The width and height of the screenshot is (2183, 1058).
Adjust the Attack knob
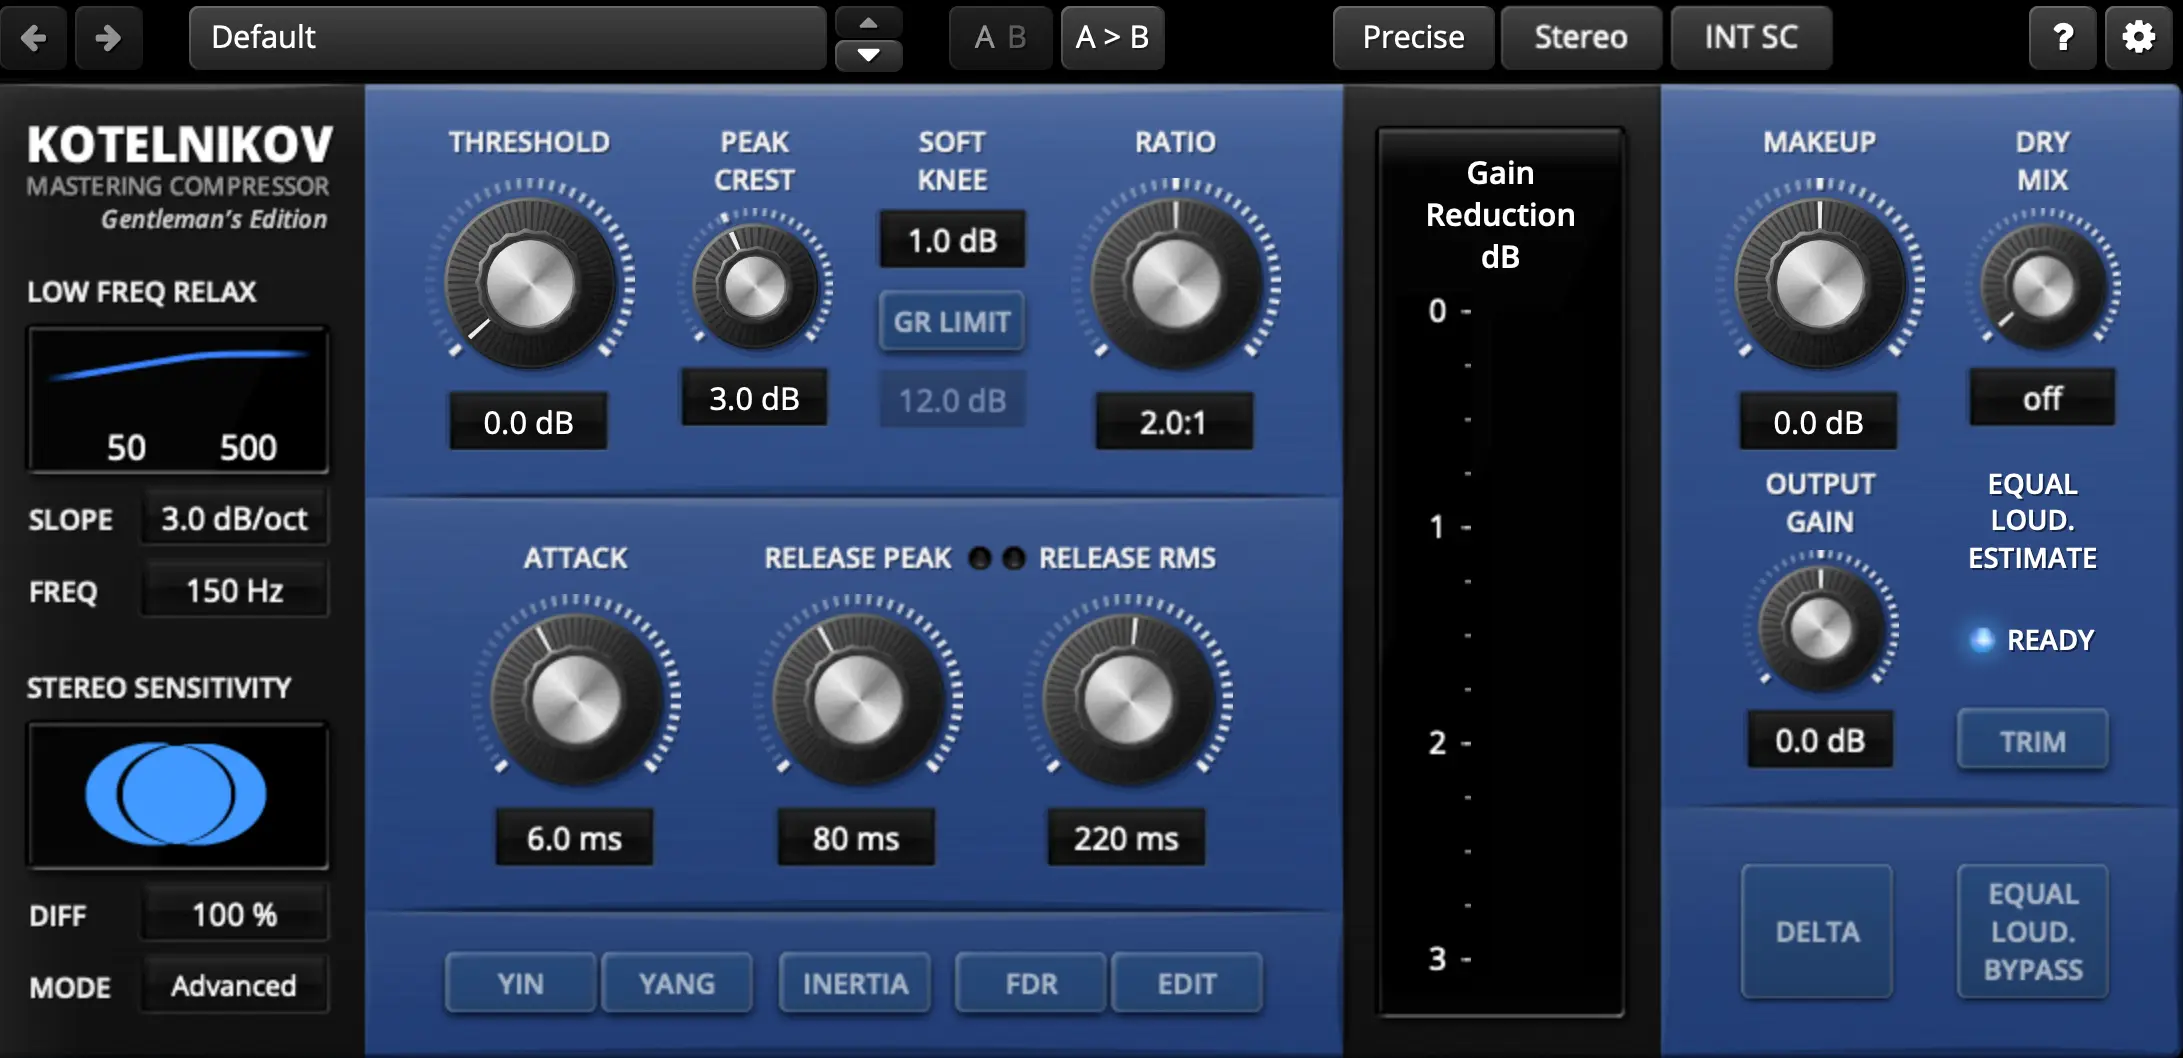tap(575, 700)
